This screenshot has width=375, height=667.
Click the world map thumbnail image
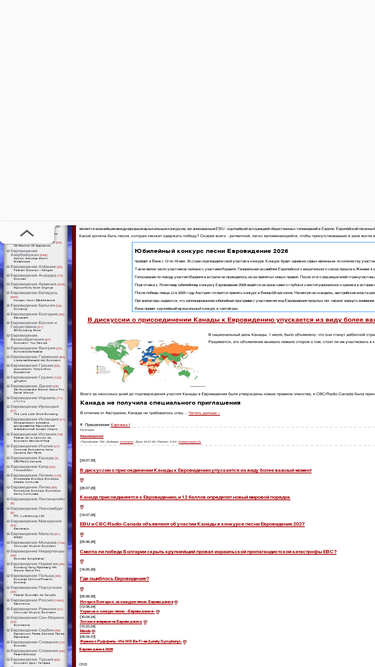coord(147,362)
